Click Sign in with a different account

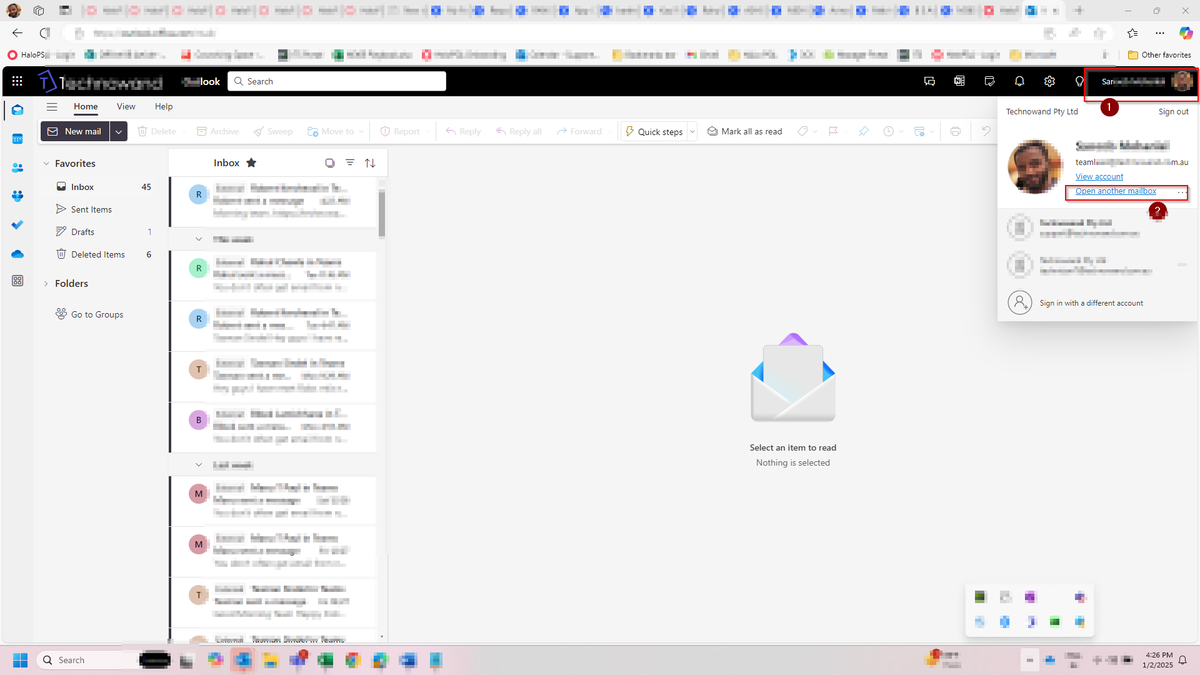click(1090, 303)
